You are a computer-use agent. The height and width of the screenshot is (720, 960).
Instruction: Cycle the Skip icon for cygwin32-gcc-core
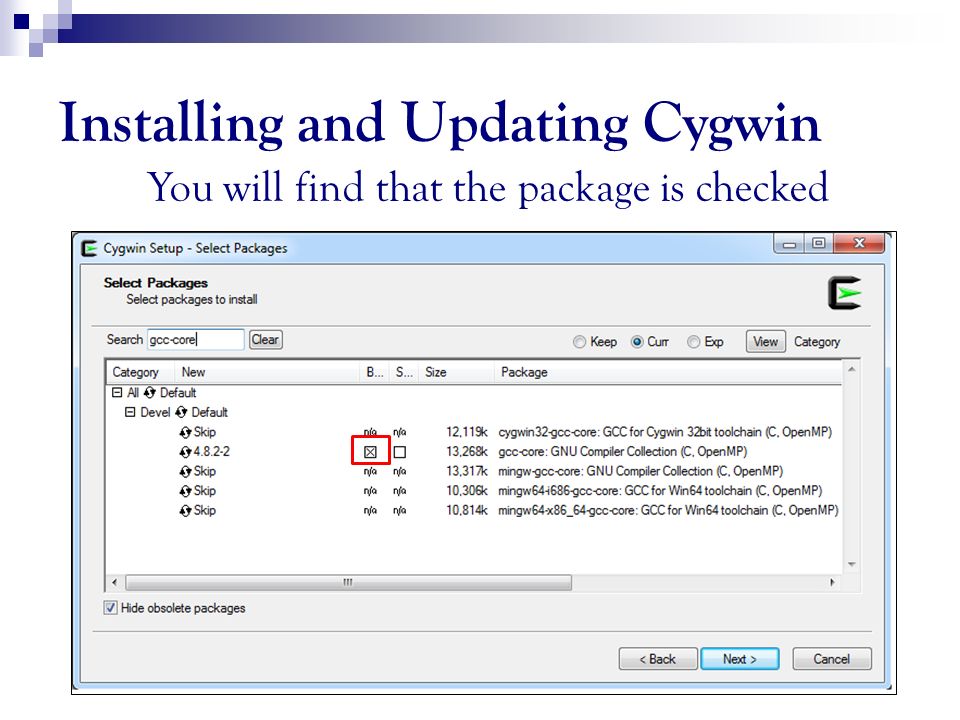[186, 432]
